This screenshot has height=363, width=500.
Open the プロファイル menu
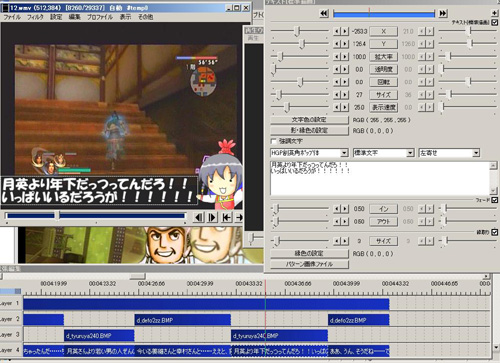pyautogui.click(x=100, y=17)
